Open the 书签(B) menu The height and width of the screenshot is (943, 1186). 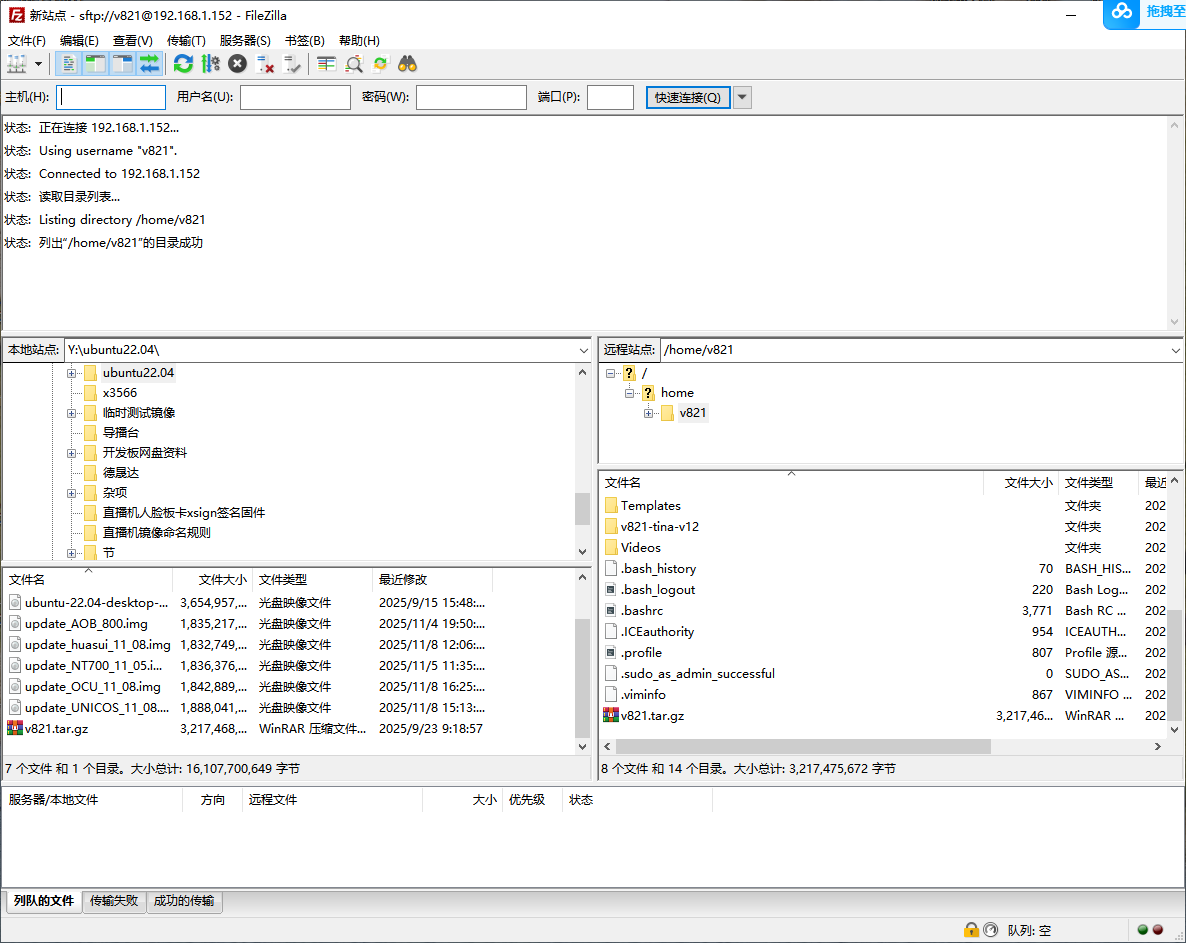(x=305, y=41)
